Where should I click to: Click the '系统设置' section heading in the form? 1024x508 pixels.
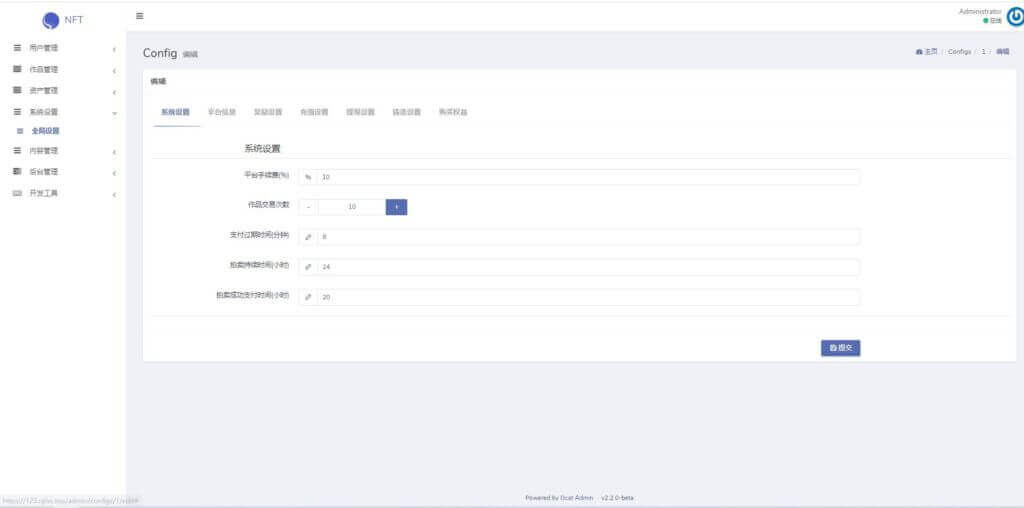[263, 149]
